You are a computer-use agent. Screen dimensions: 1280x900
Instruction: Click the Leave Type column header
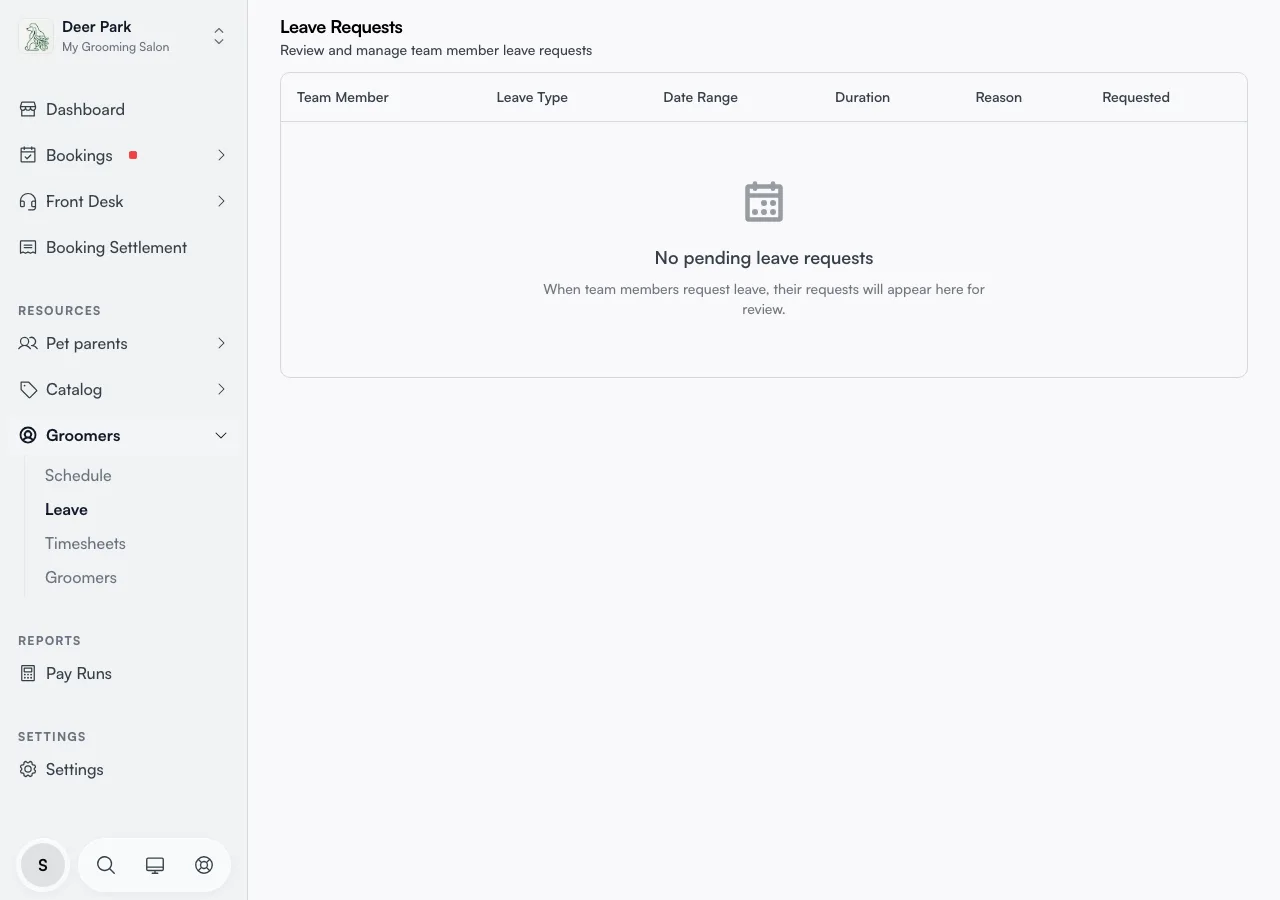[x=532, y=97]
